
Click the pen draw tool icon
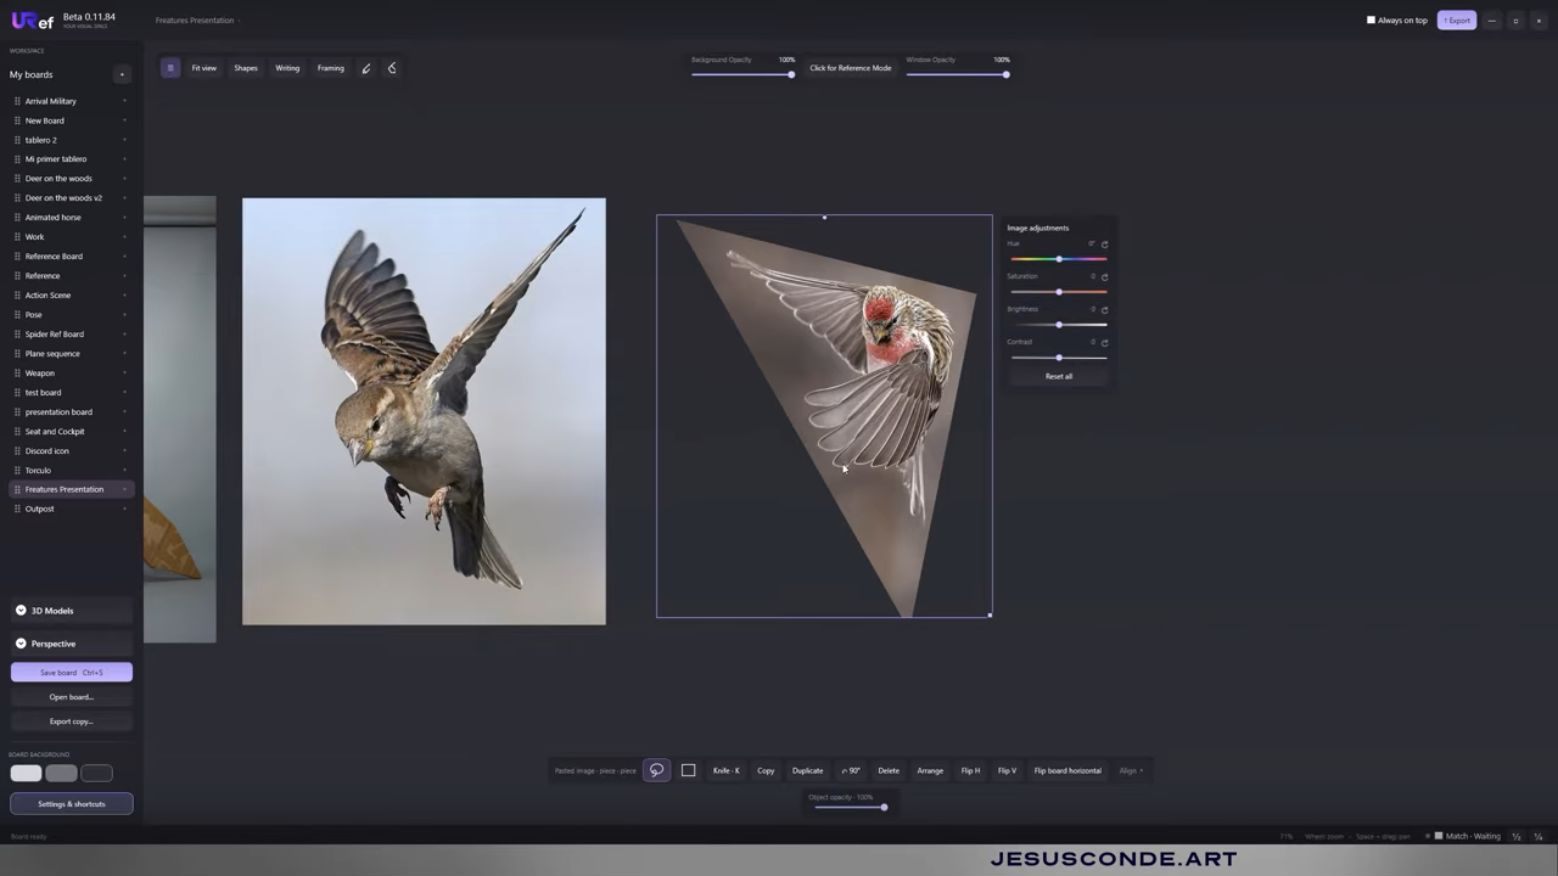(366, 68)
